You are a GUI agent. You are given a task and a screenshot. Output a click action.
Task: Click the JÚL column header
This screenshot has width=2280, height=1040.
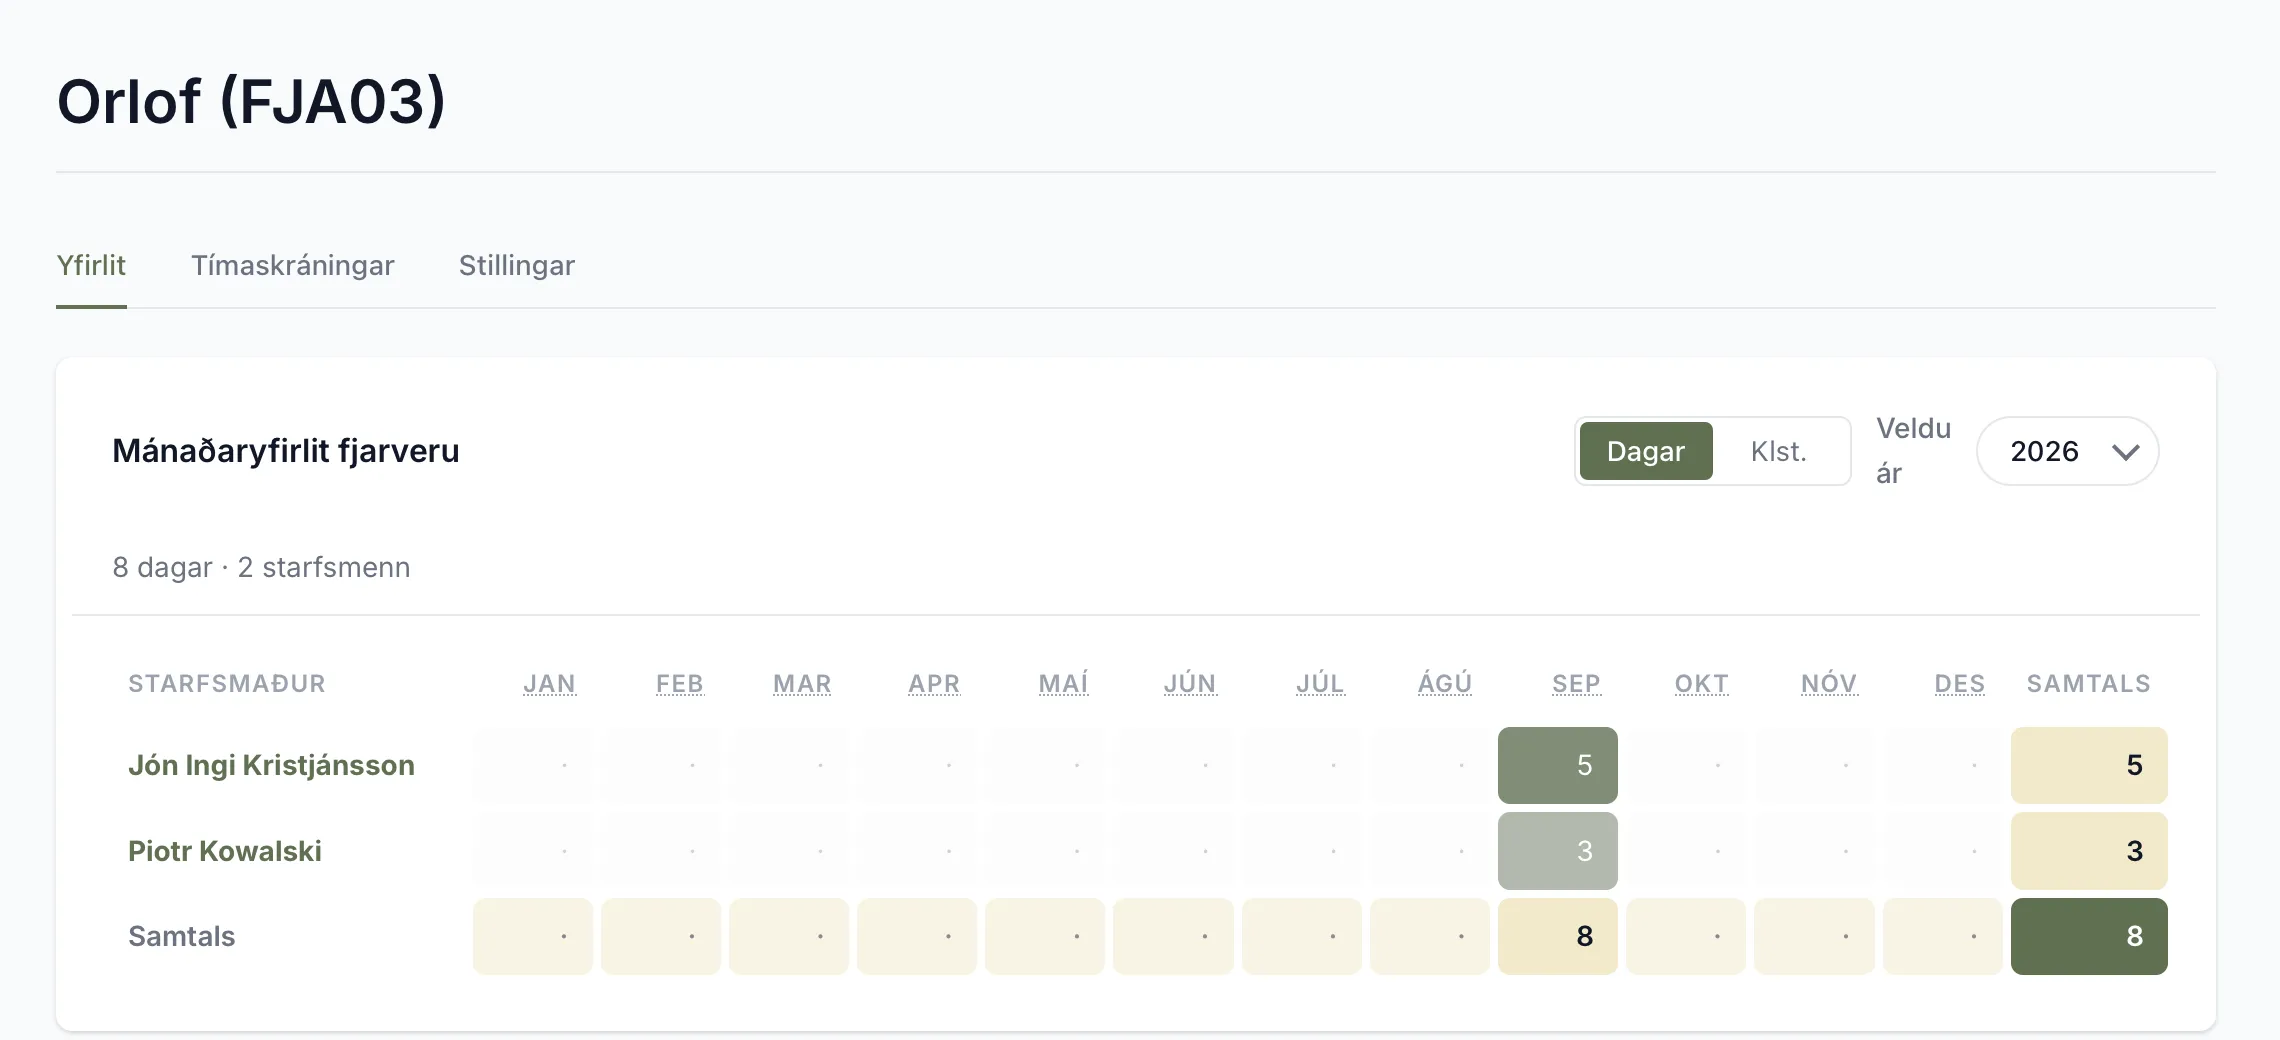click(x=1320, y=684)
